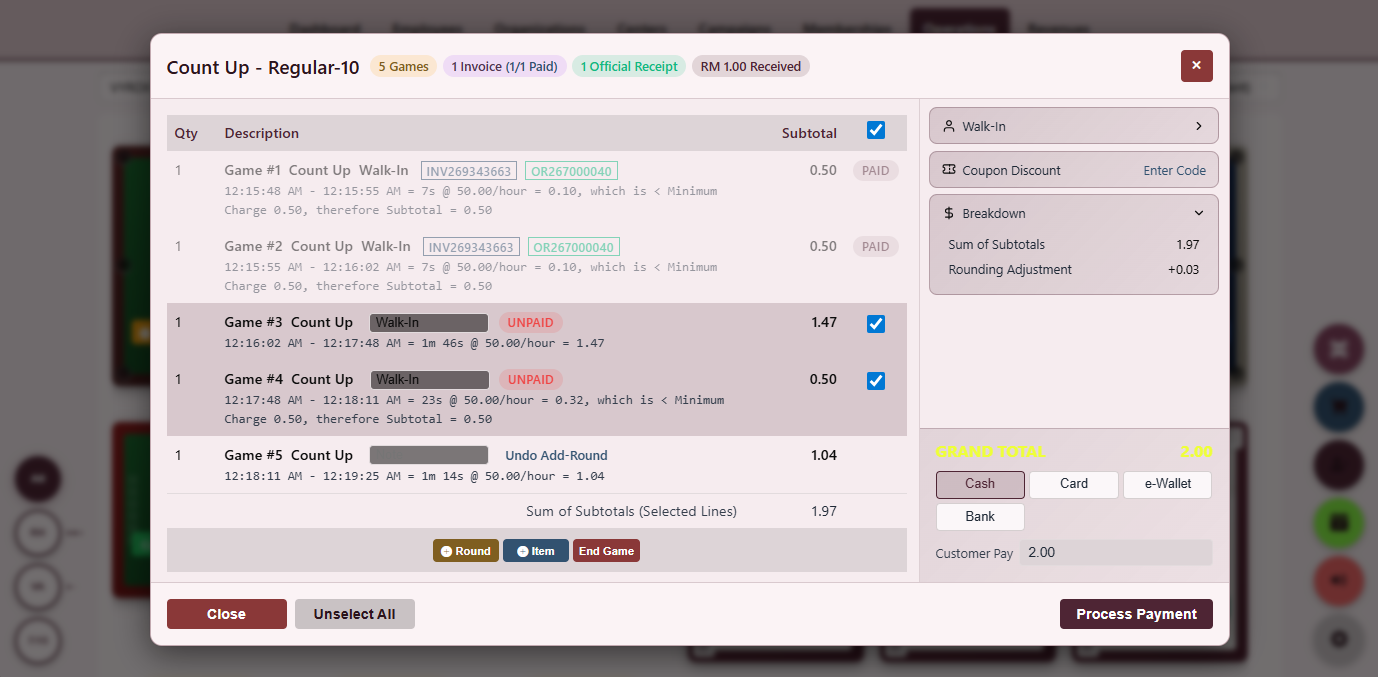Viewport: 1378px width, 677px height.
Task: Select the e-Wallet payment method
Action: [1168, 484]
